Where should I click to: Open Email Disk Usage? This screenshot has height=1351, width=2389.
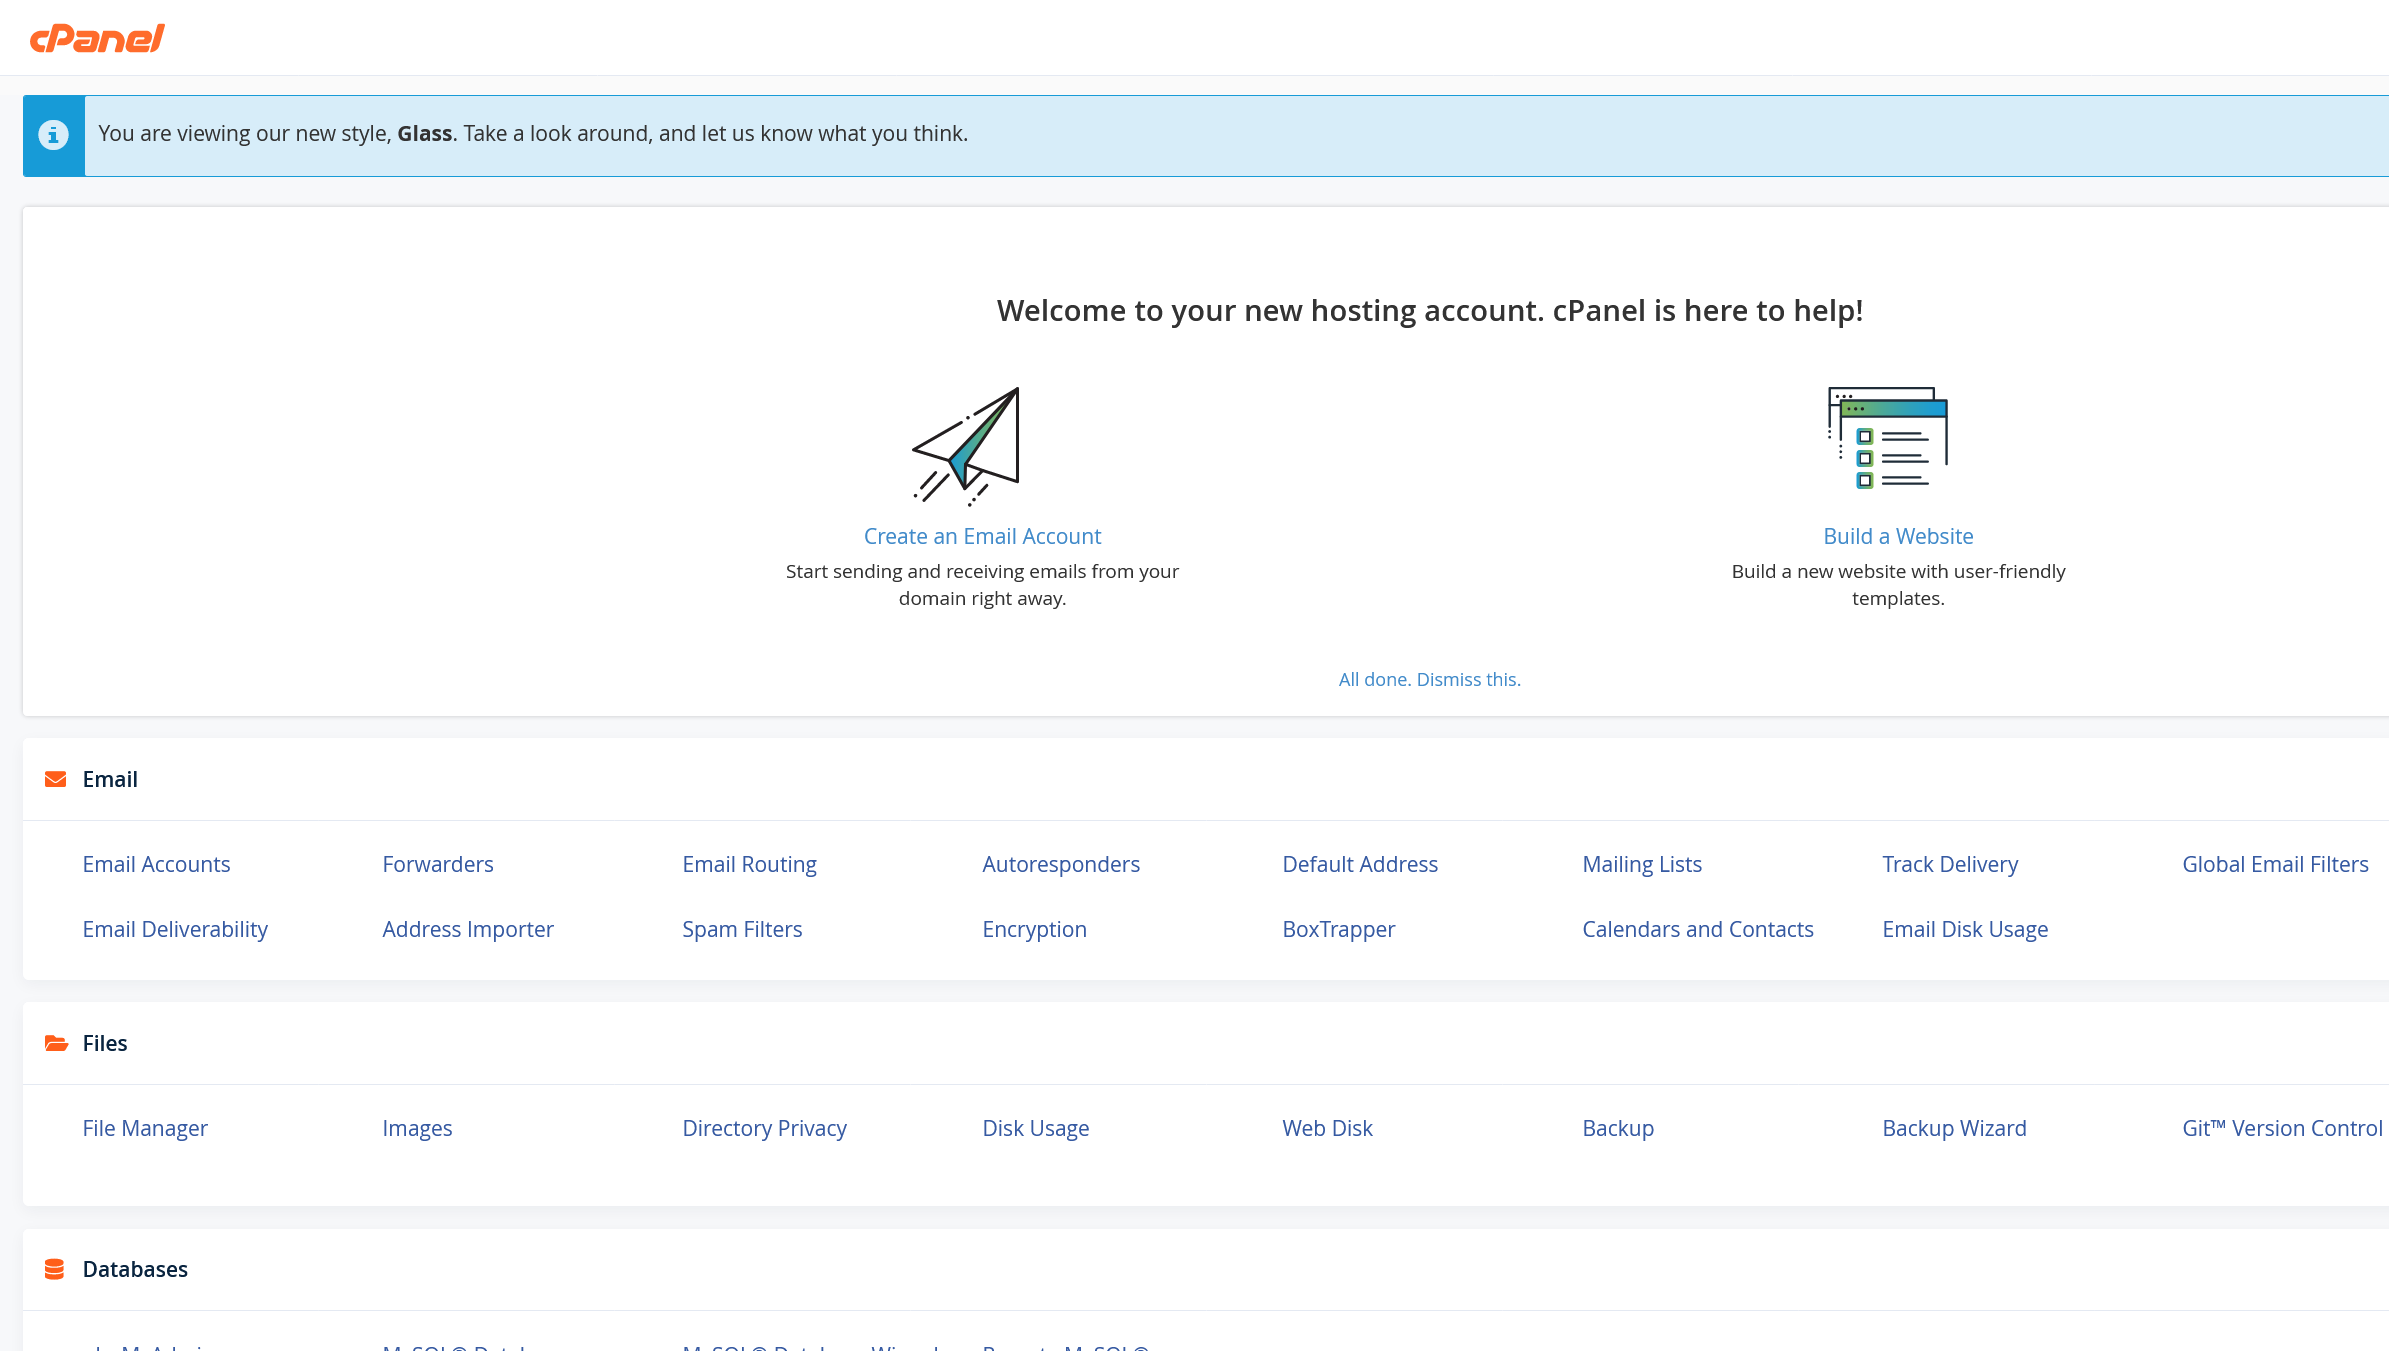pos(1965,929)
